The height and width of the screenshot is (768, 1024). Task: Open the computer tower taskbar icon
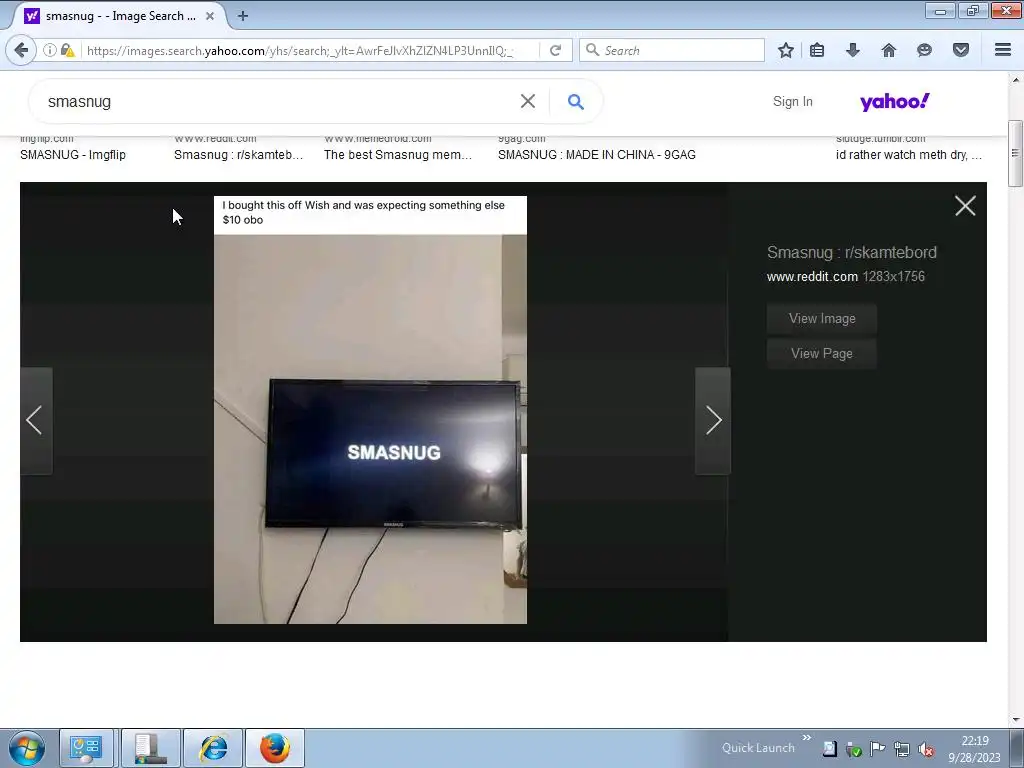(x=150, y=748)
